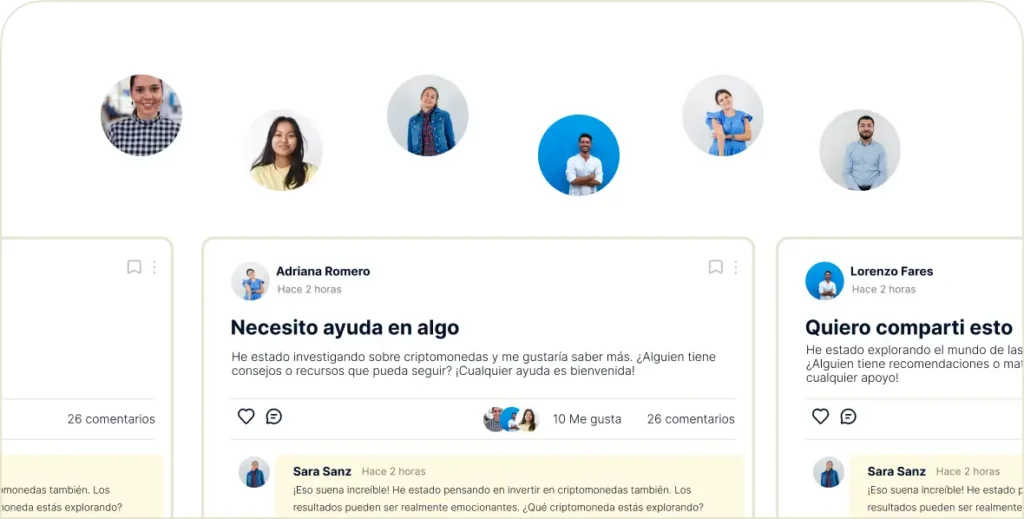The height and width of the screenshot is (519, 1024).
Task: Click Sara Sanz avatar in middle comment
Action: (254, 472)
